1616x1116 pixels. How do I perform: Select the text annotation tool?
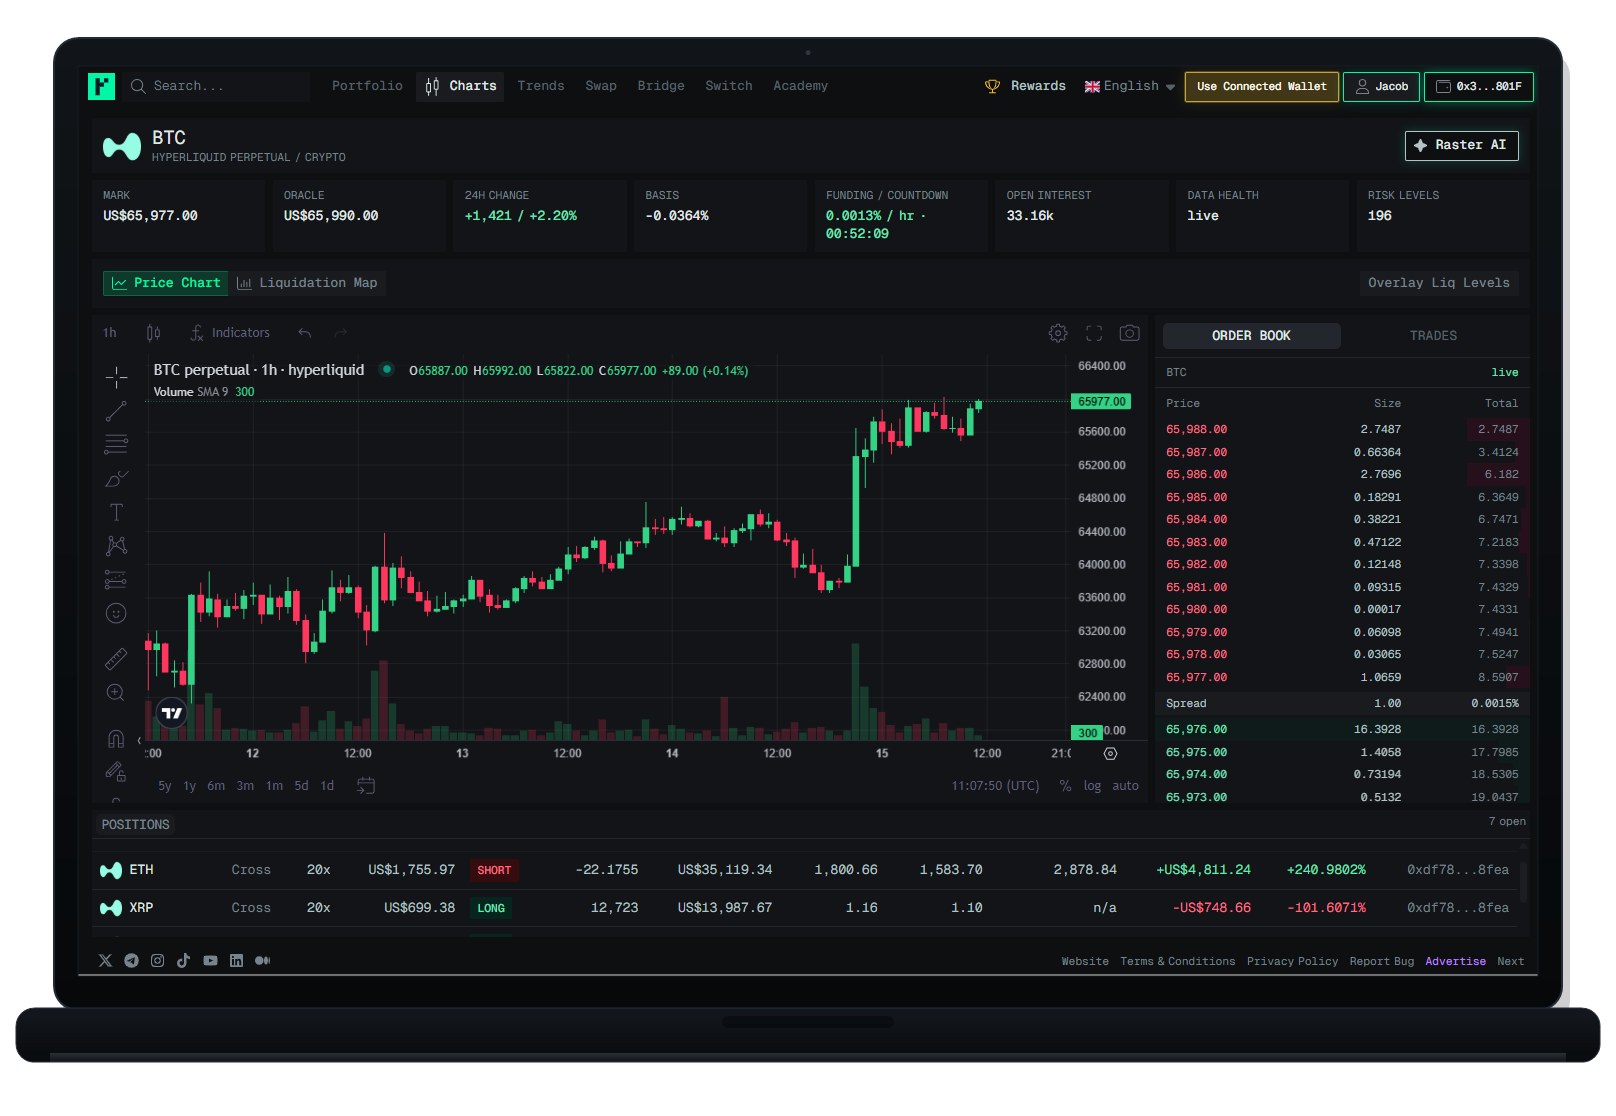tap(116, 512)
